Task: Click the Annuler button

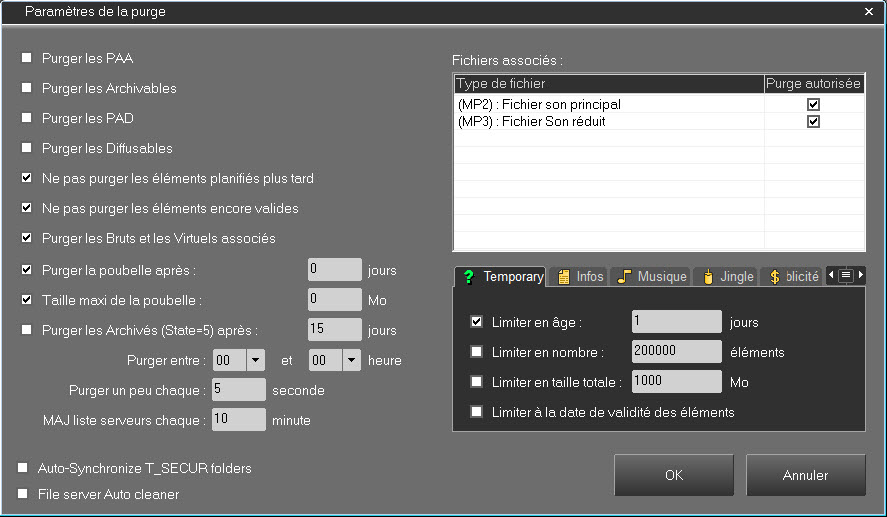Action: tap(805, 475)
